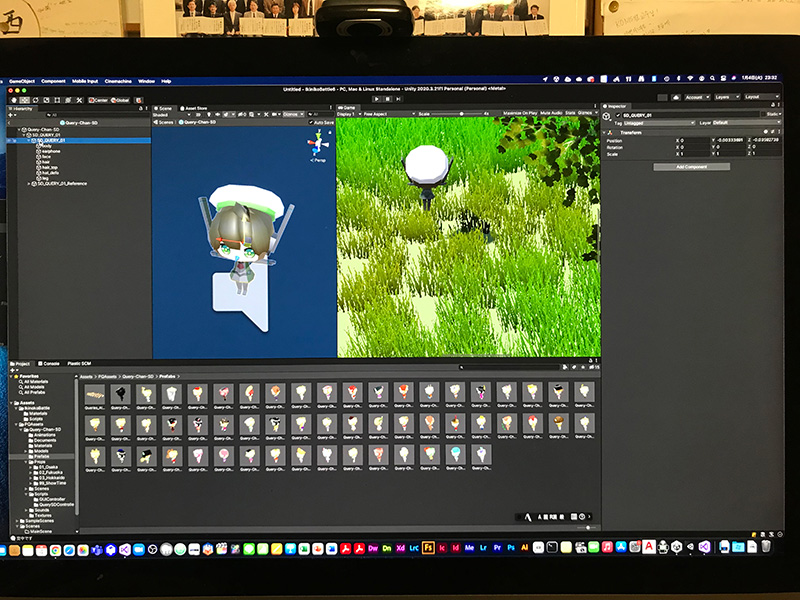Open the Display 1 dropdown
800x600 pixels.
pos(349,114)
